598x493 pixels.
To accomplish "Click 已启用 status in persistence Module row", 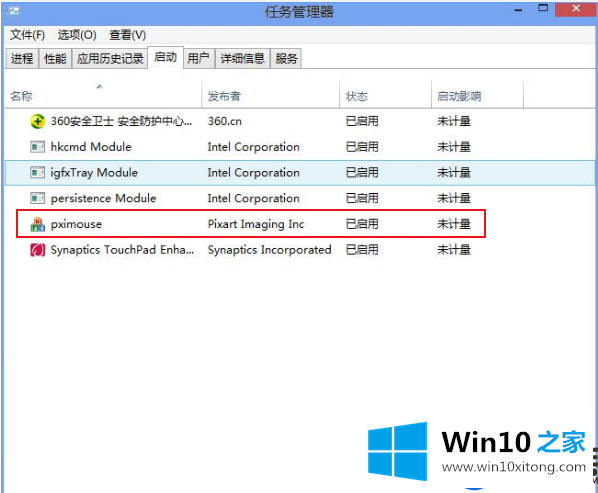I will 362,198.
